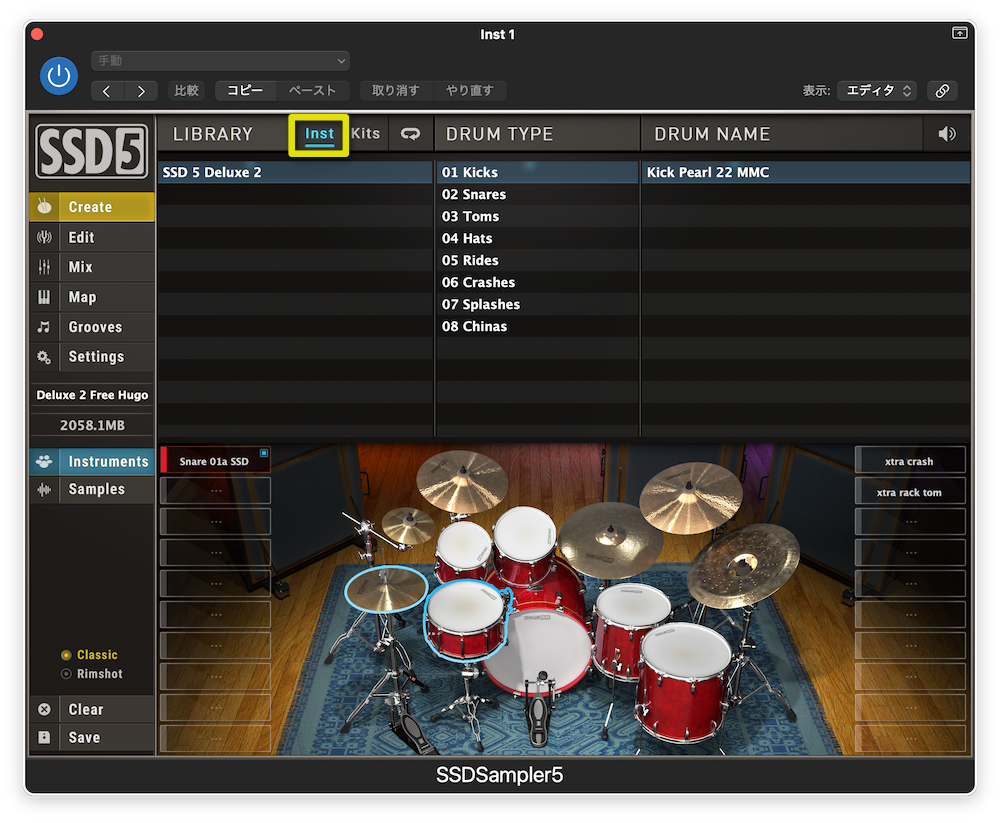Viewport: 1000px width, 823px height.
Task: Select Kick Pearl 22 MMC drum
Action: (x=805, y=172)
